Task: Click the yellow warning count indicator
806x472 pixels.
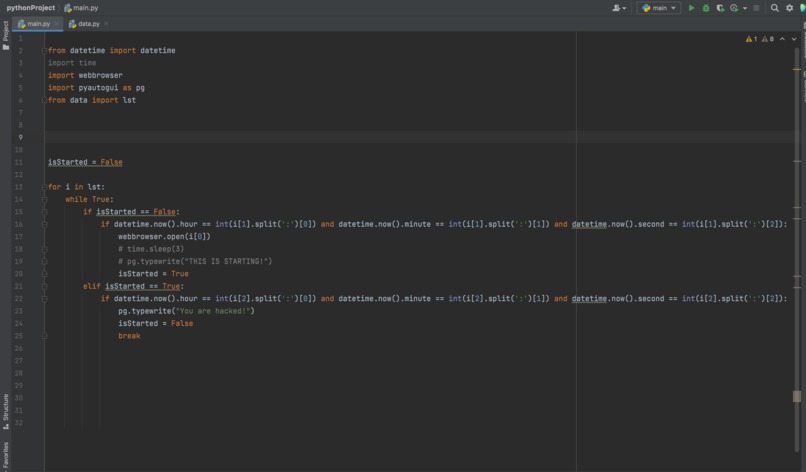Action: pos(751,39)
